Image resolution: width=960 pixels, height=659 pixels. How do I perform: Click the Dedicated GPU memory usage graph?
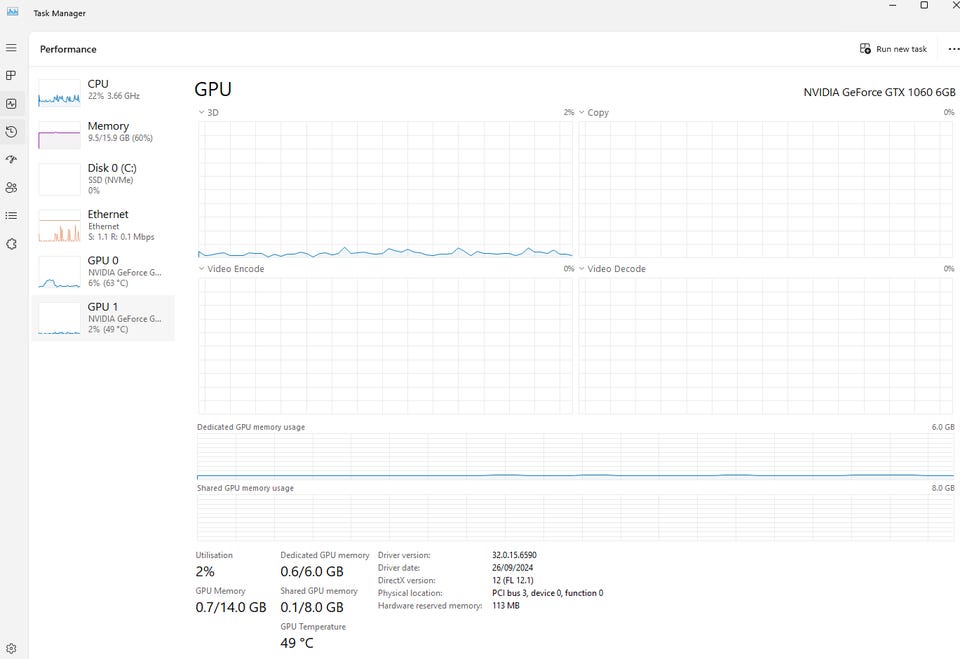coord(575,457)
